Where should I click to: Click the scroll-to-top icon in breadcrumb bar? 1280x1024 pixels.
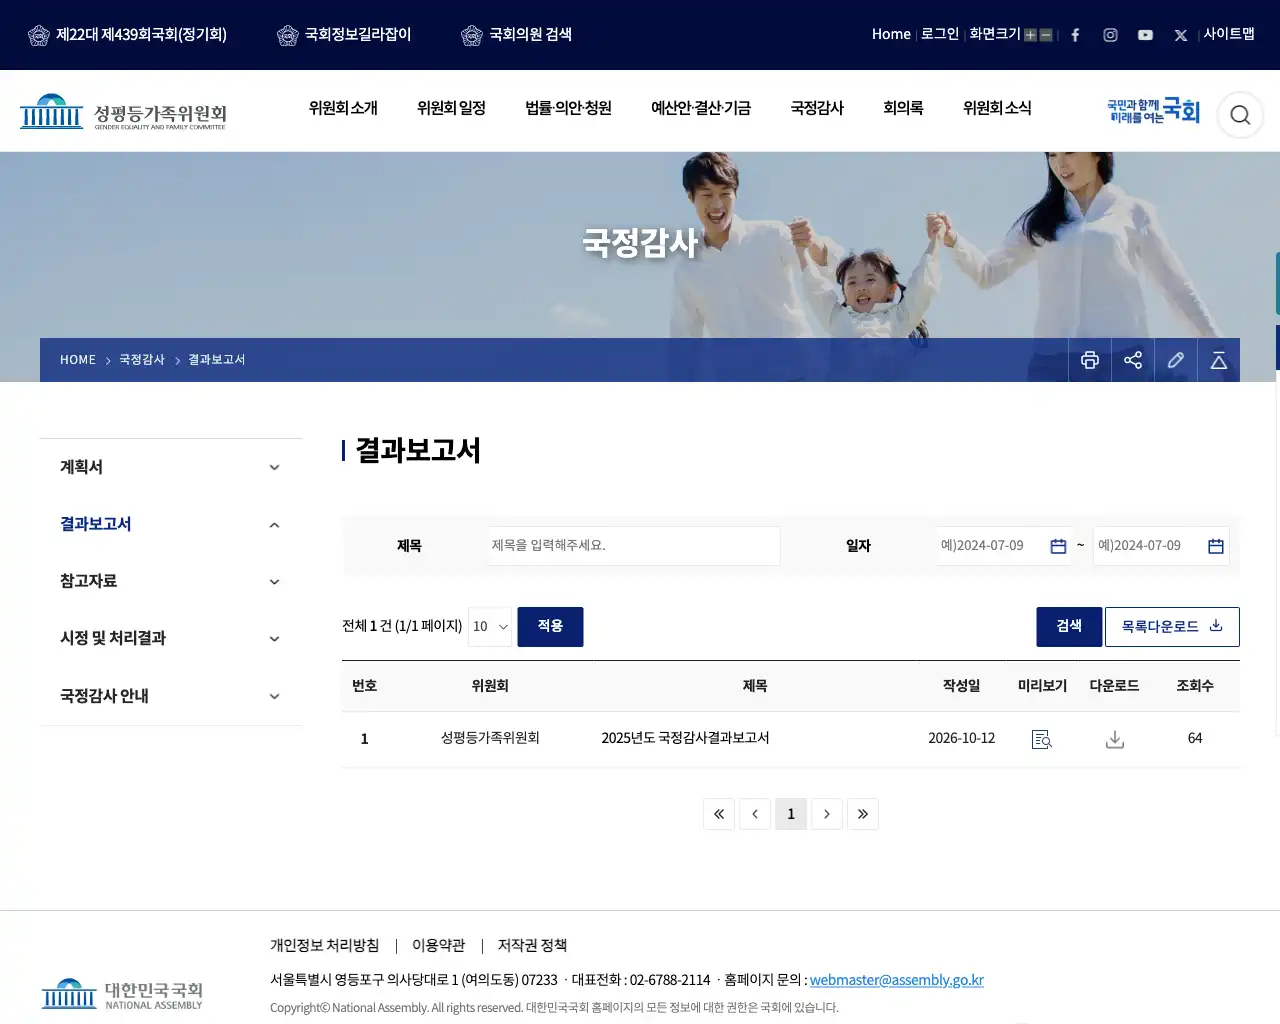click(1219, 360)
